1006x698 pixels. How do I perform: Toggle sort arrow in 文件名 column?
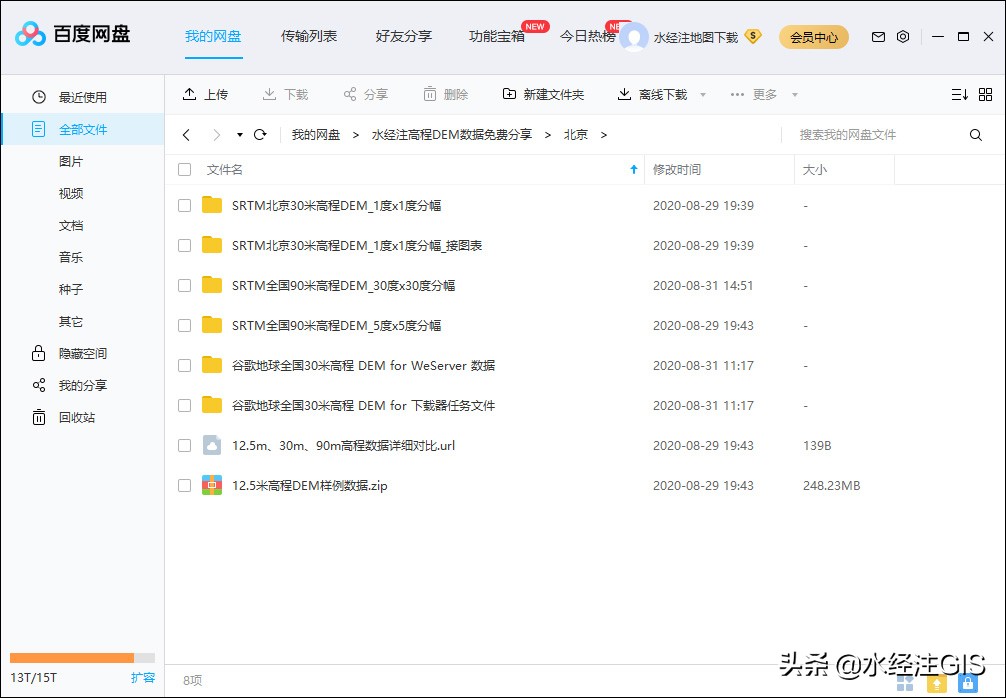click(x=634, y=169)
